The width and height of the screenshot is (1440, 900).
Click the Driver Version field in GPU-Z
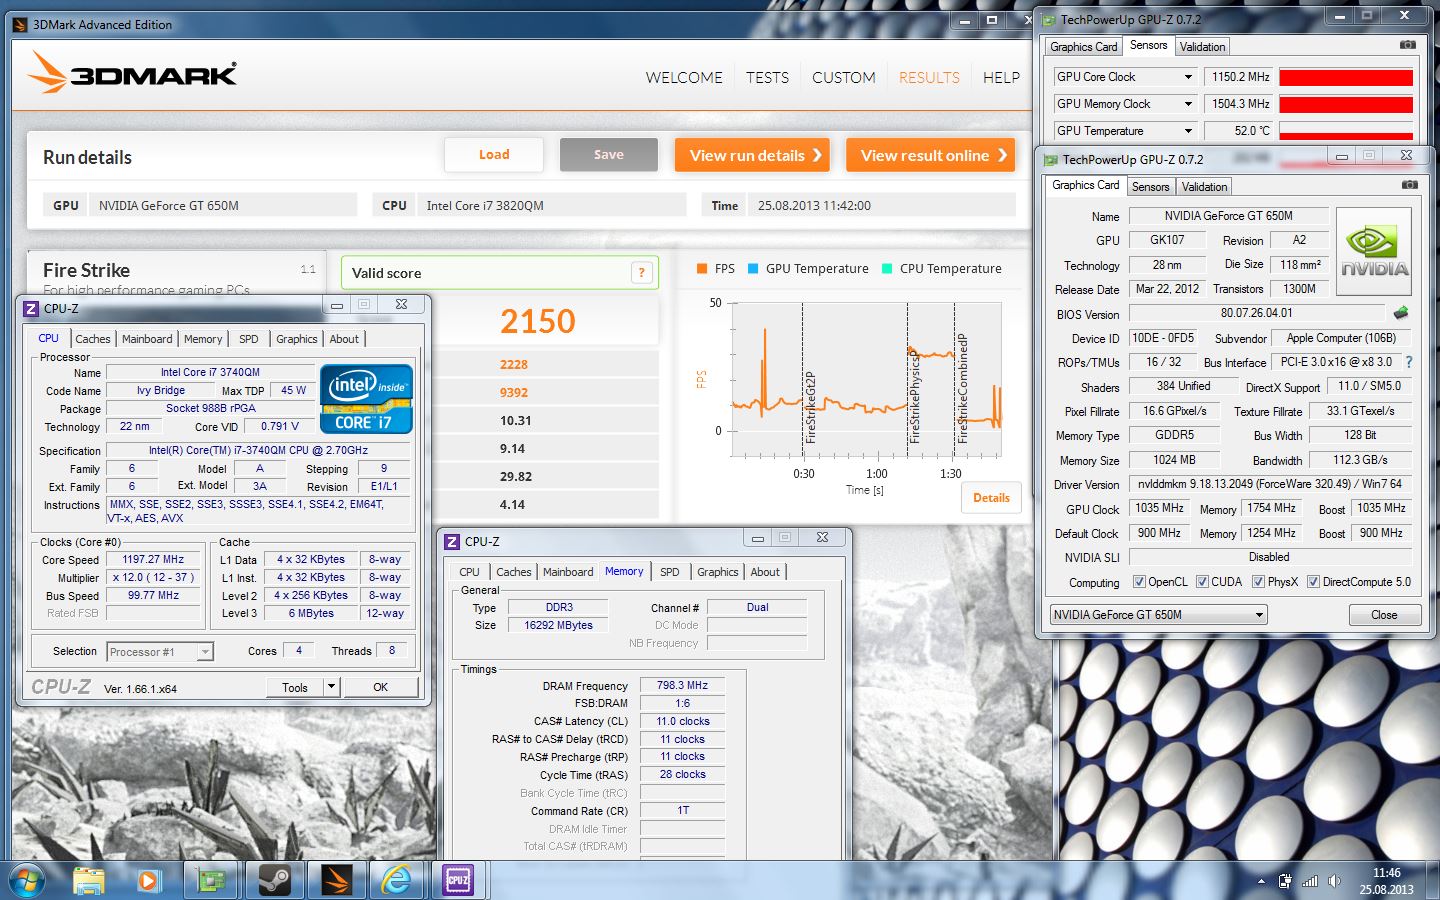[x=1269, y=484]
